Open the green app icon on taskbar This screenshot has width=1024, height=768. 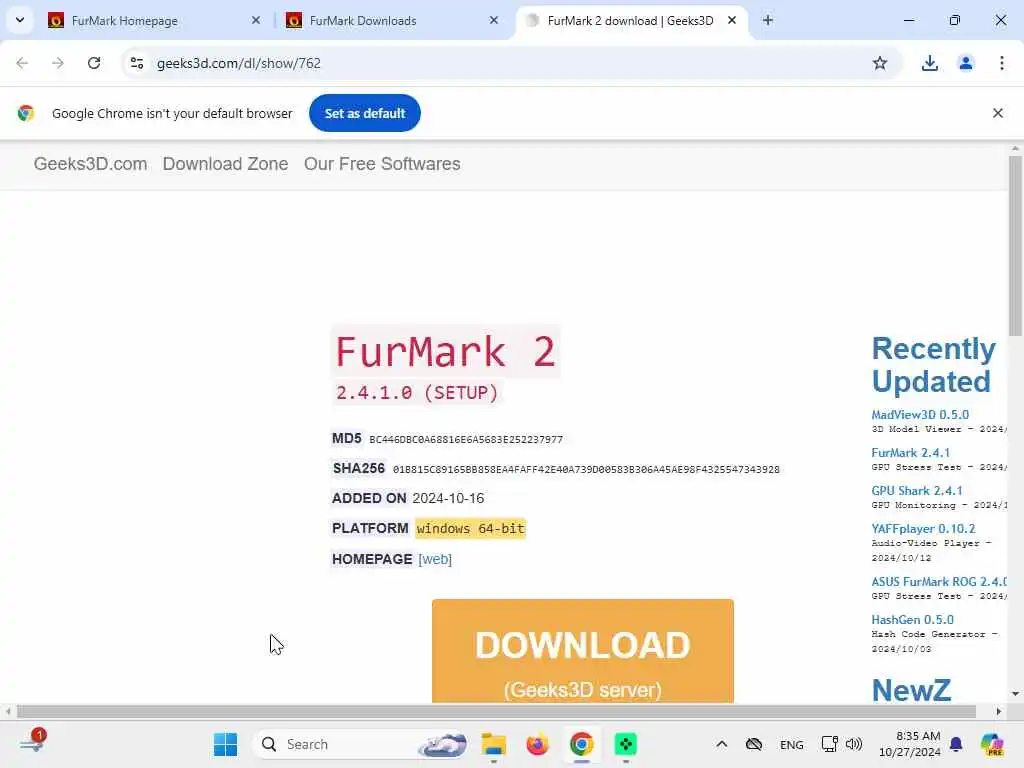[x=626, y=744]
